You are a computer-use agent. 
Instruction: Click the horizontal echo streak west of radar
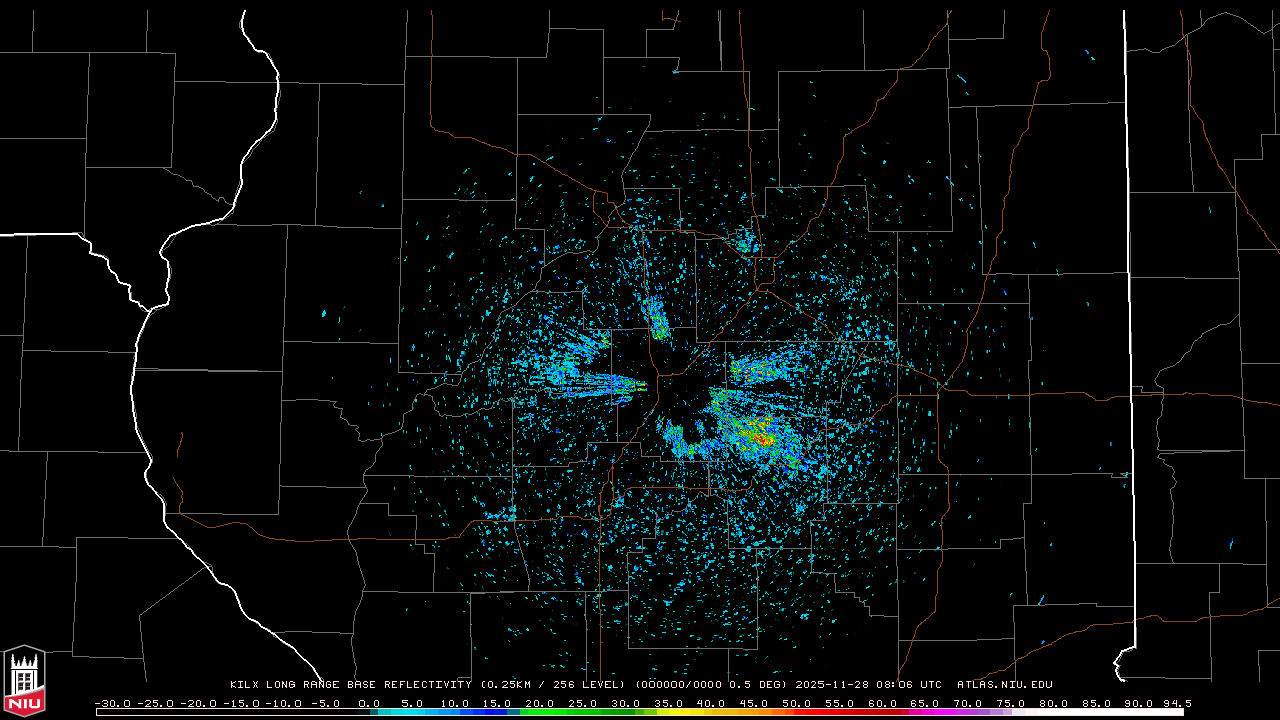(596, 383)
